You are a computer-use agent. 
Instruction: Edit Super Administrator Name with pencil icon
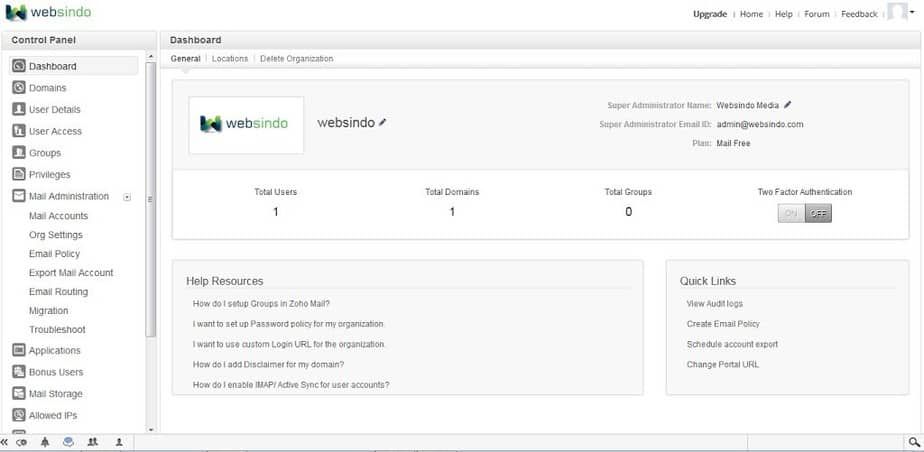[x=788, y=104]
